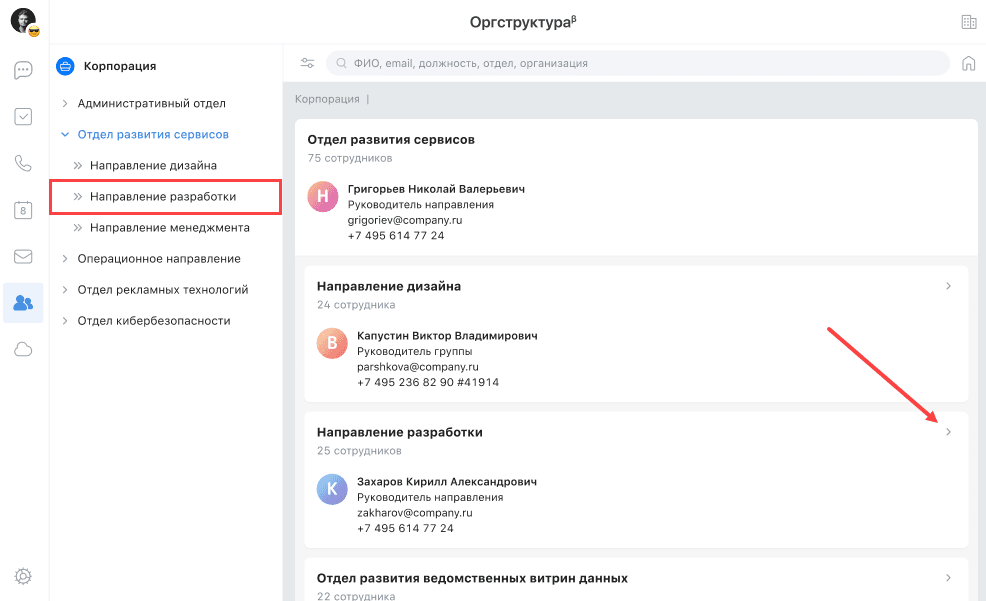Select Операционное направление in the tree
This screenshot has height=601, width=986.
159,258
